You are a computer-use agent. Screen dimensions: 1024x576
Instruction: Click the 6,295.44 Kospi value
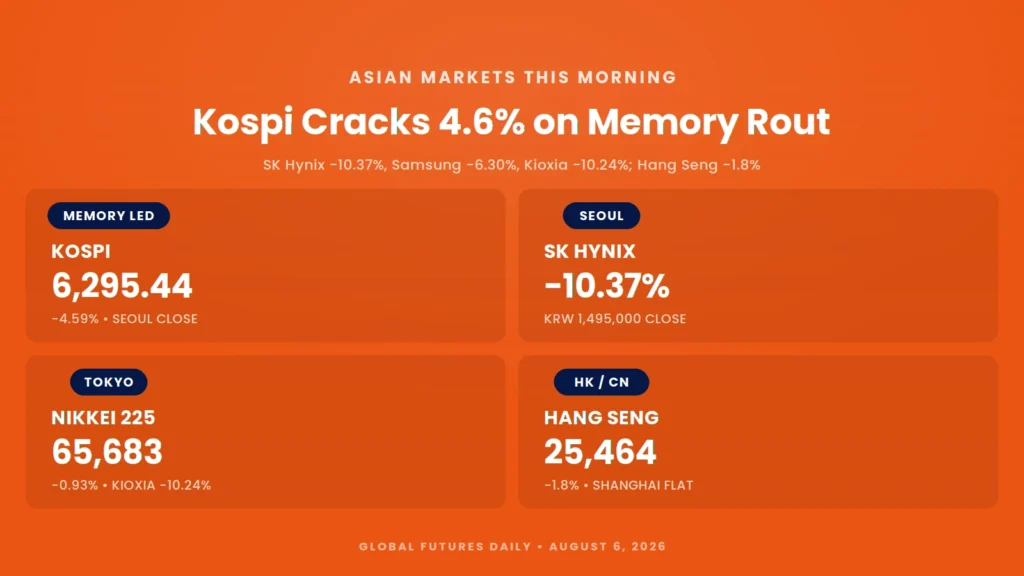coord(122,286)
